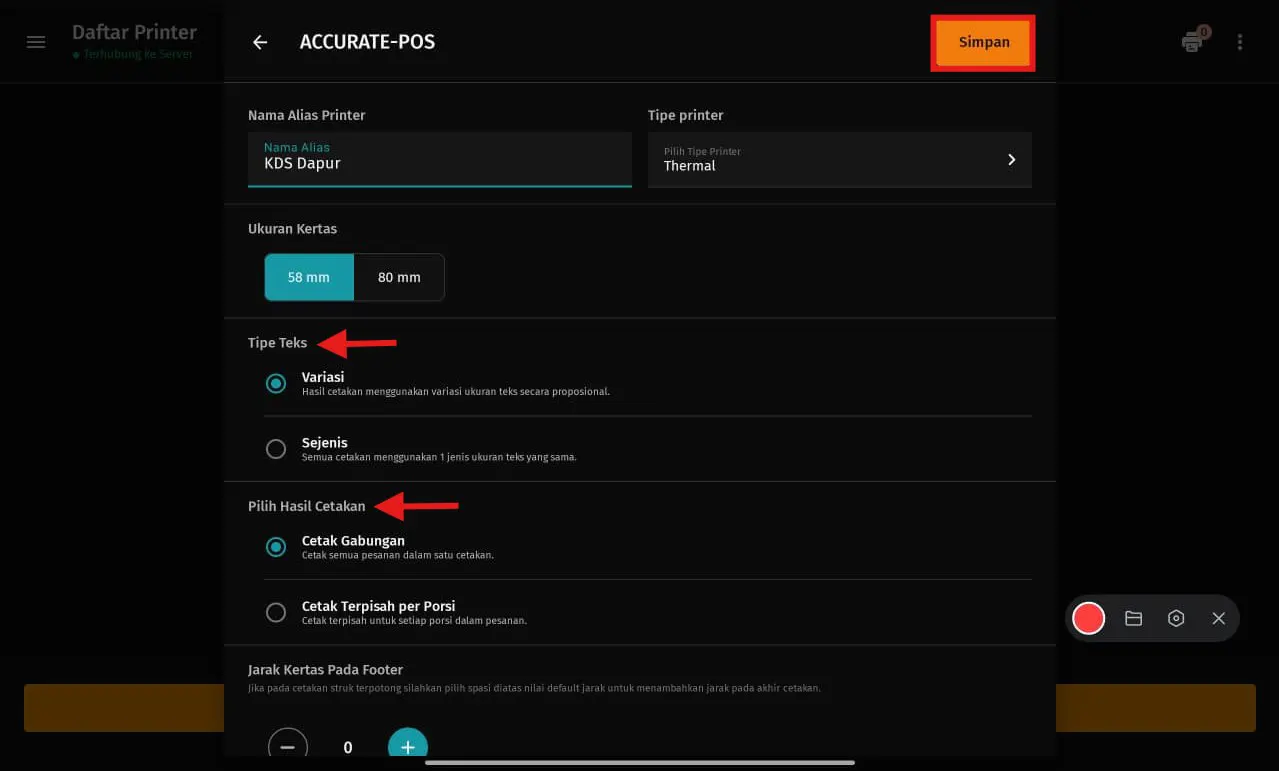The image size is (1279, 771).
Task: Open the folder icon in recorder toolbar
Action: point(1133,618)
